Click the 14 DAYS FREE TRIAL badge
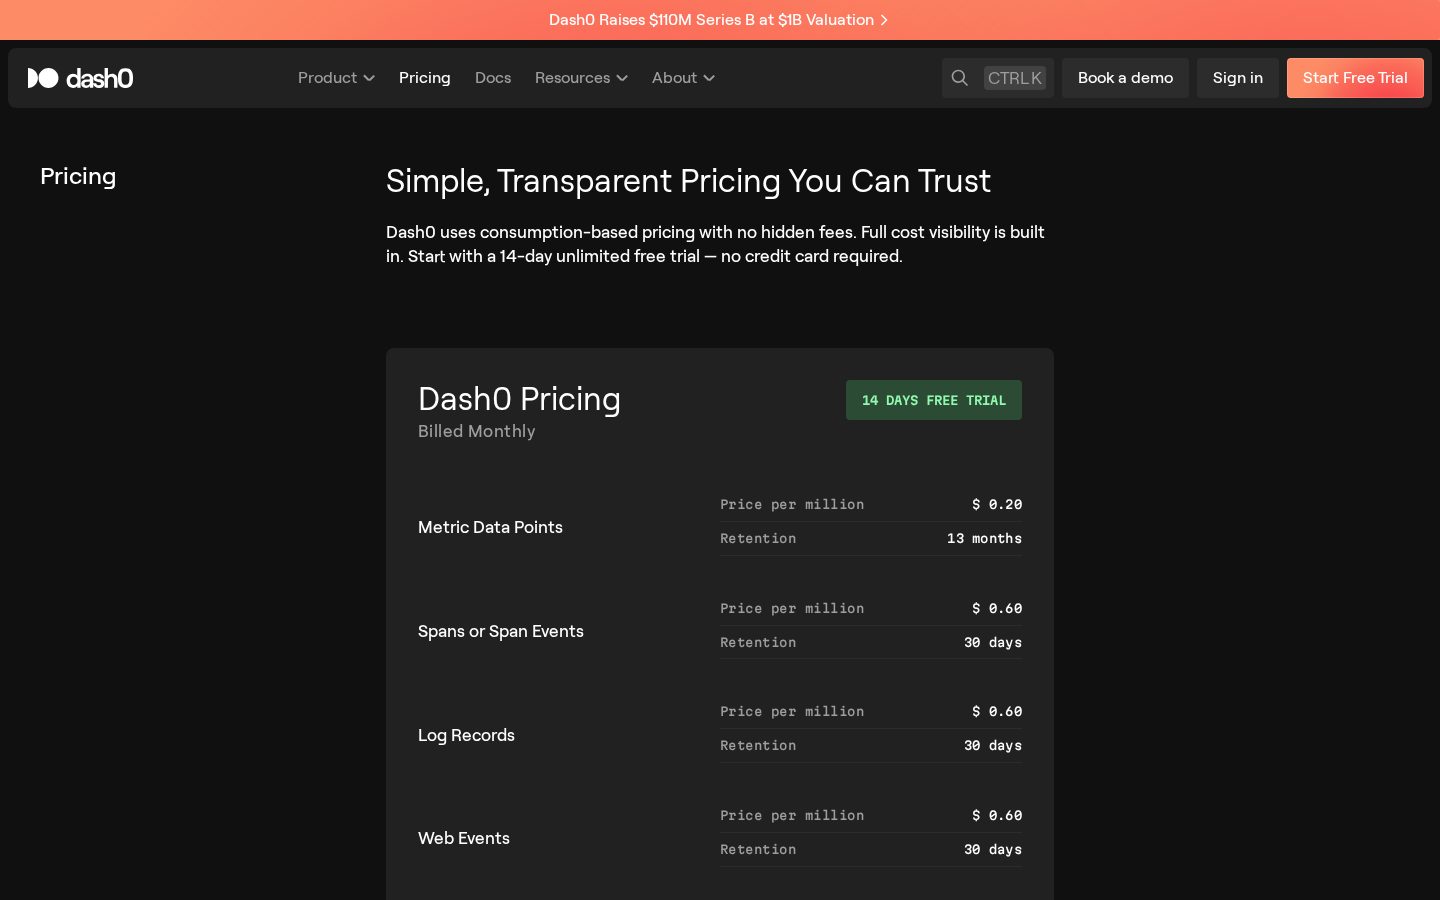The image size is (1440, 900). tap(934, 400)
